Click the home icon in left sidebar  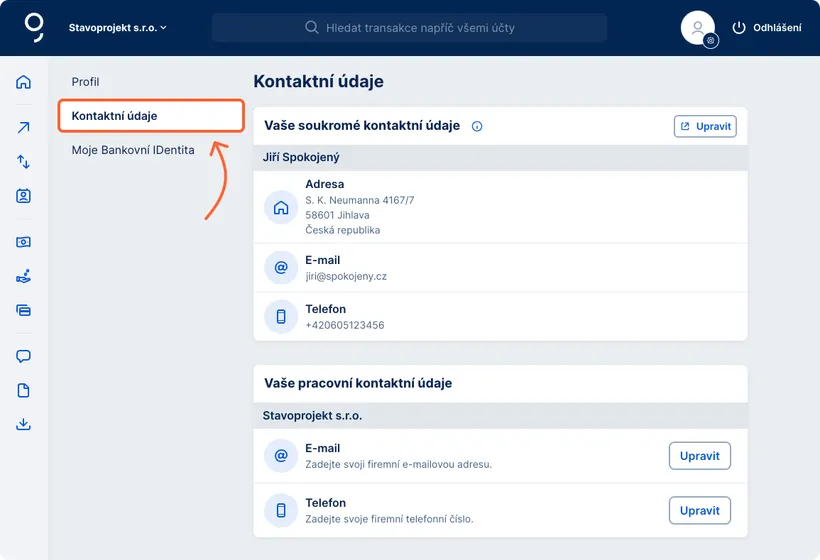[x=23, y=82]
